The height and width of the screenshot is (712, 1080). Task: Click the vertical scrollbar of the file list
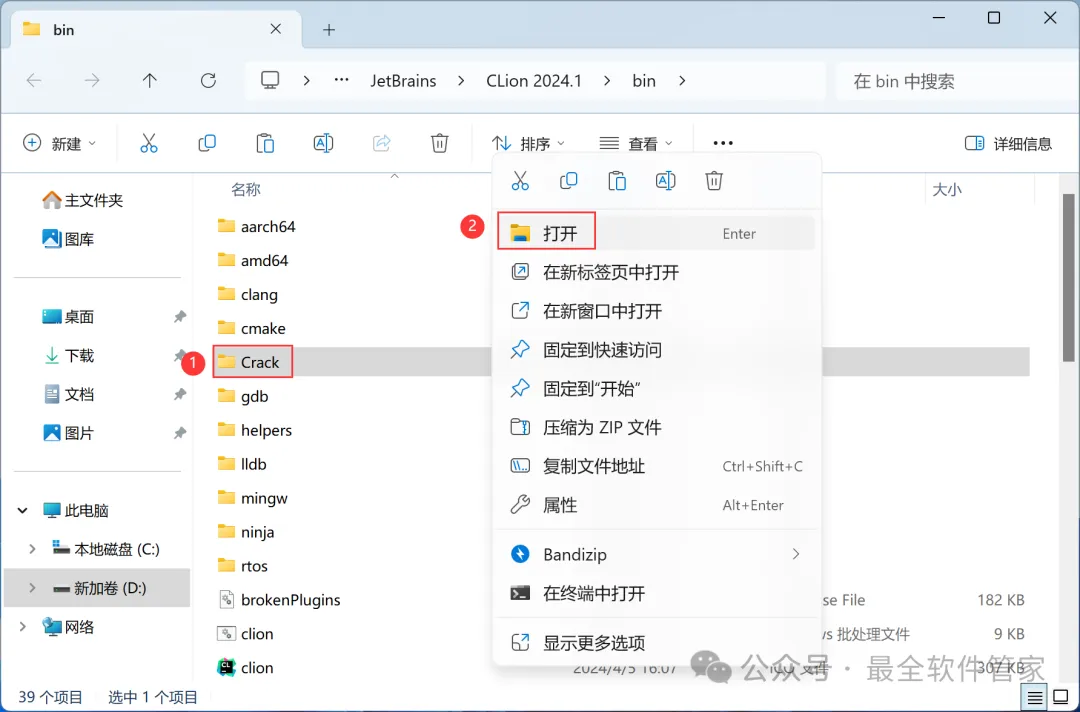[1069, 277]
